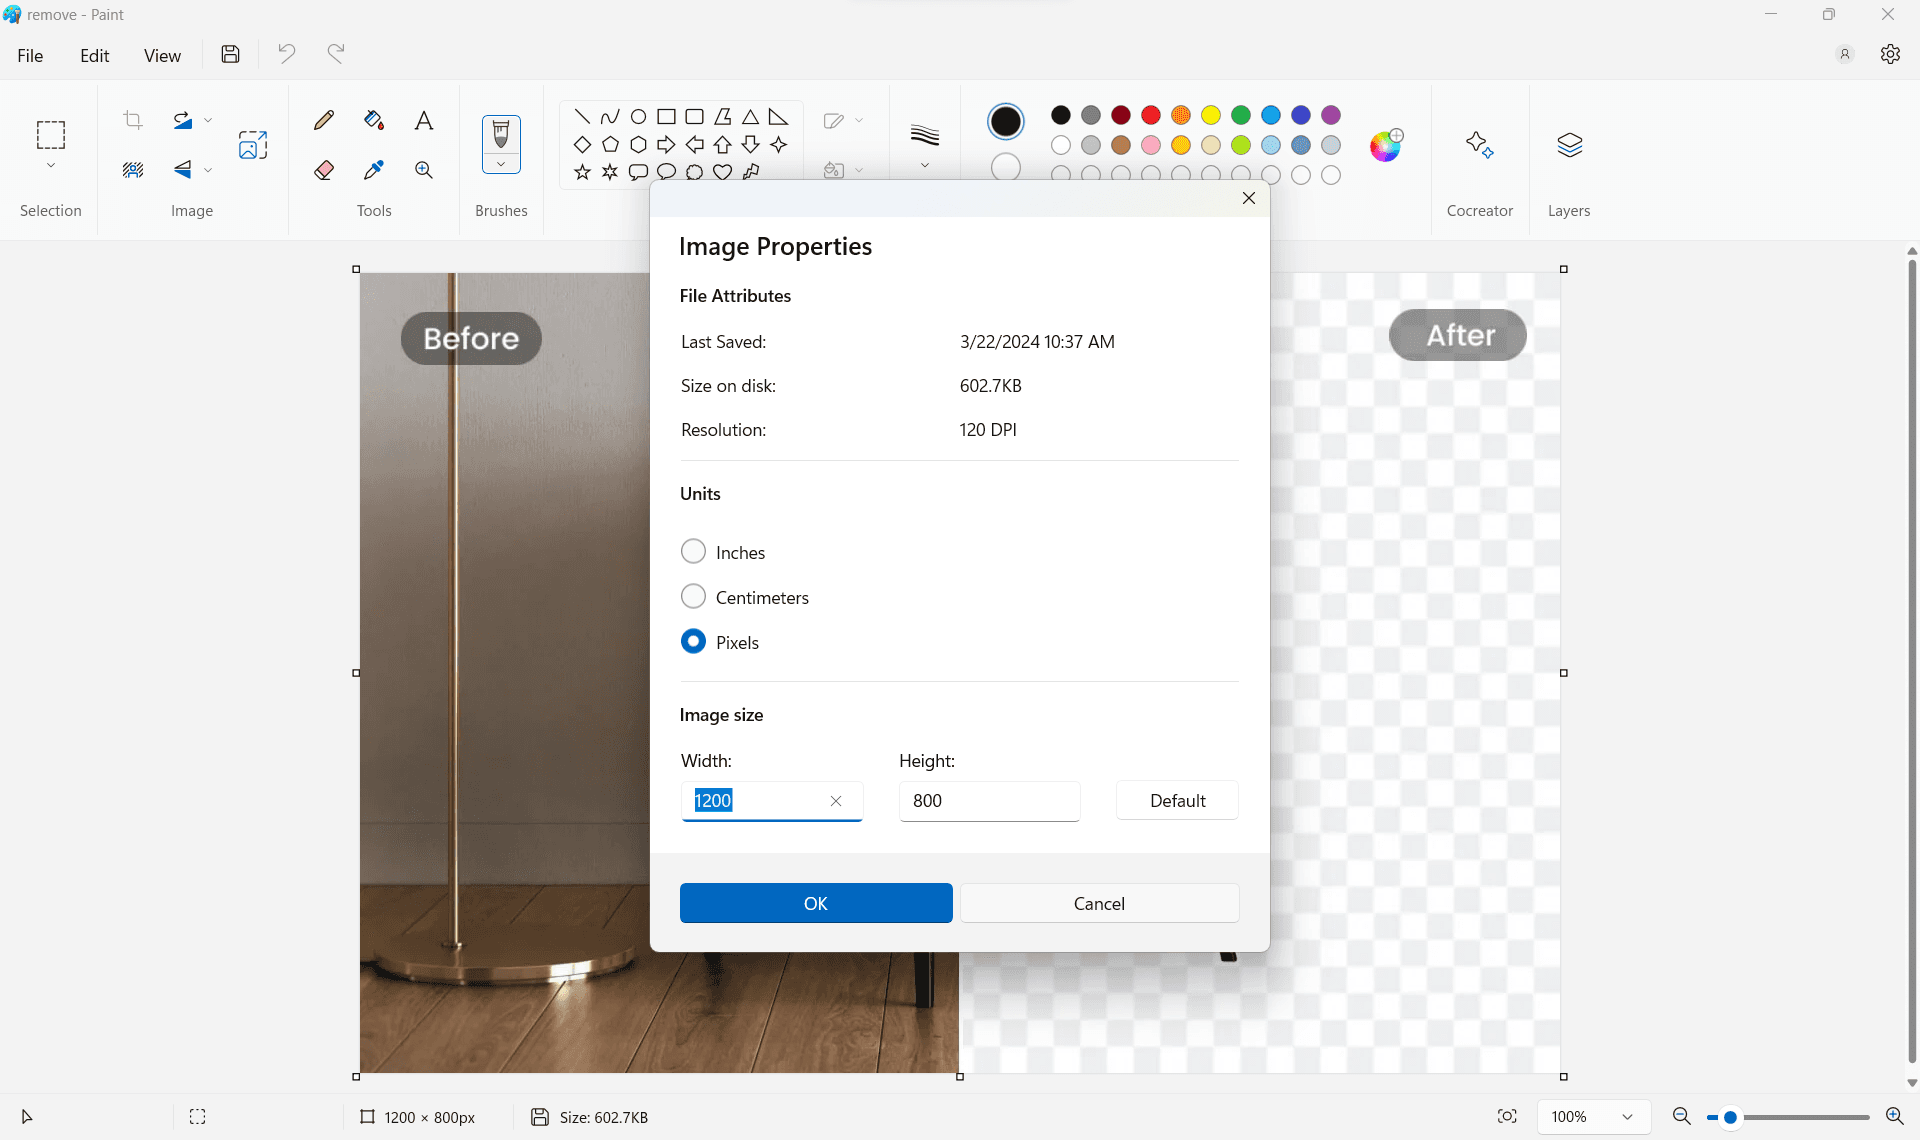Select the Eraser tool
1920x1140 pixels.
click(x=324, y=170)
